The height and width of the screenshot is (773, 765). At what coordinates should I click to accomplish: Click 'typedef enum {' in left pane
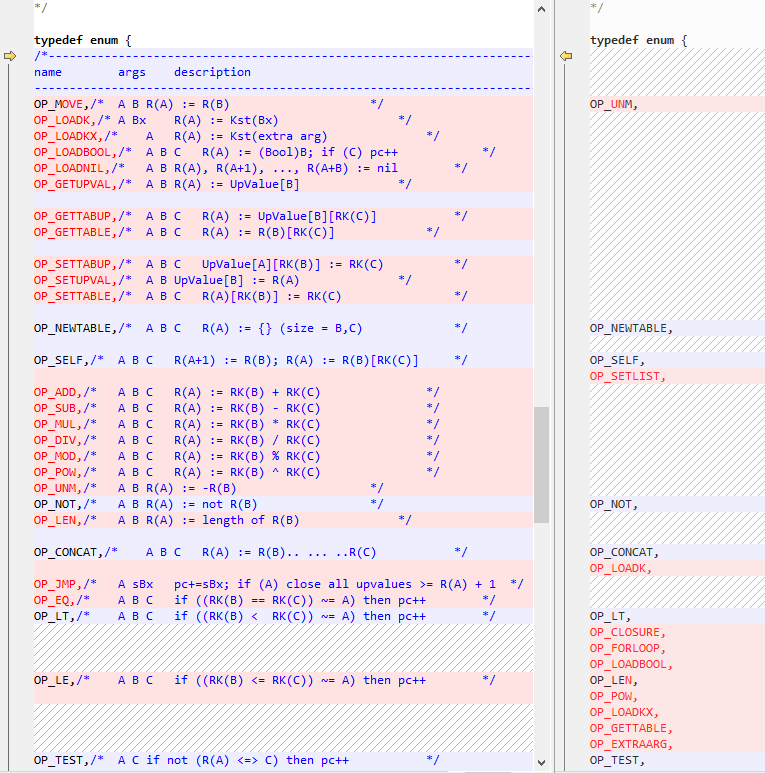click(82, 40)
